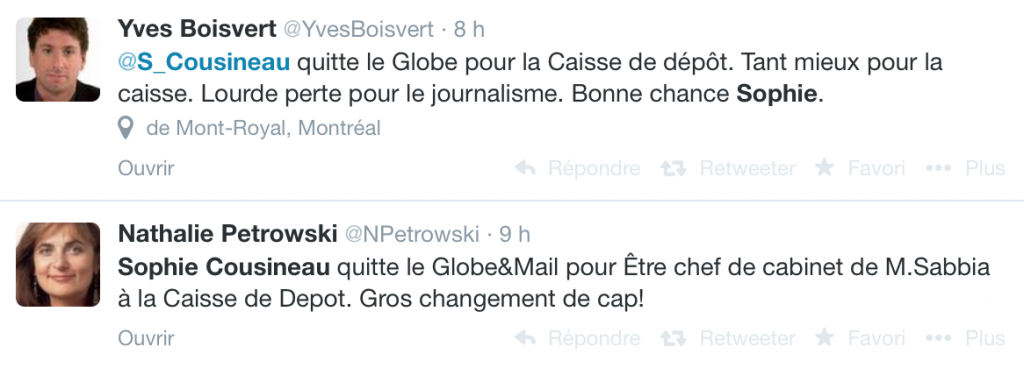Click location pin icon beside de Mont-Royal
The height and width of the screenshot is (368, 1024).
point(125,129)
